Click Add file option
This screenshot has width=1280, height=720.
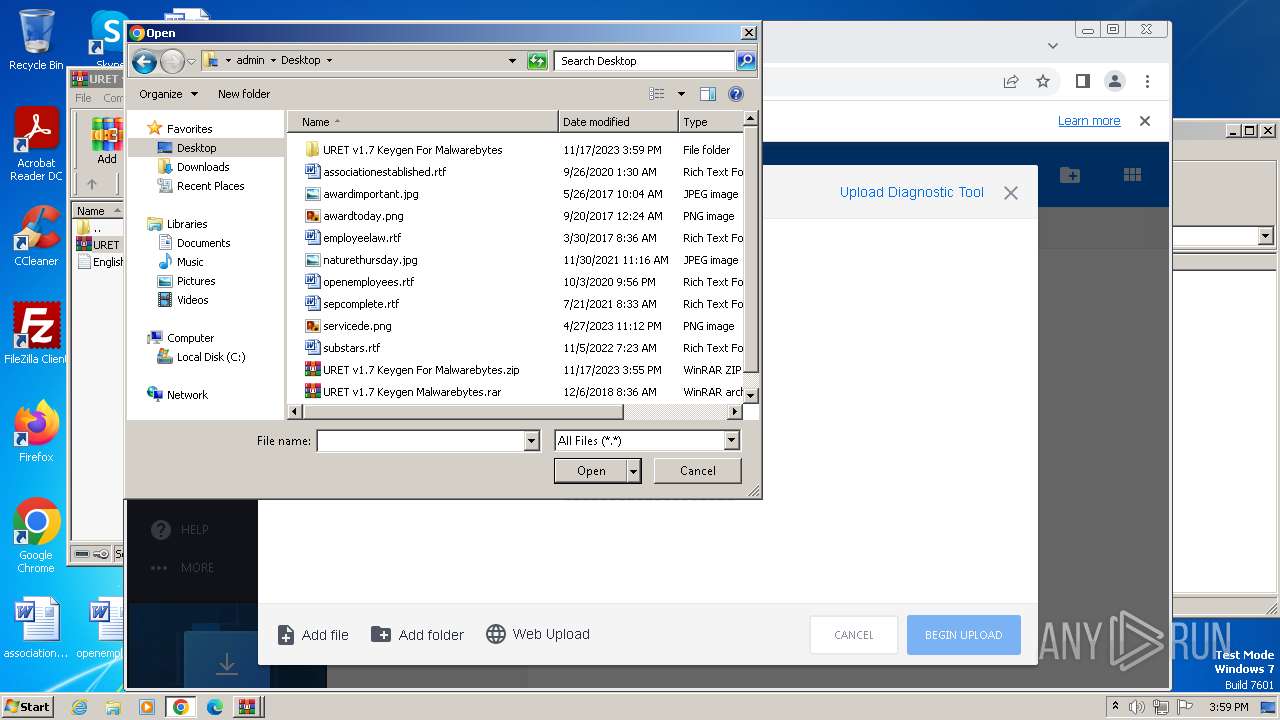[313, 635]
